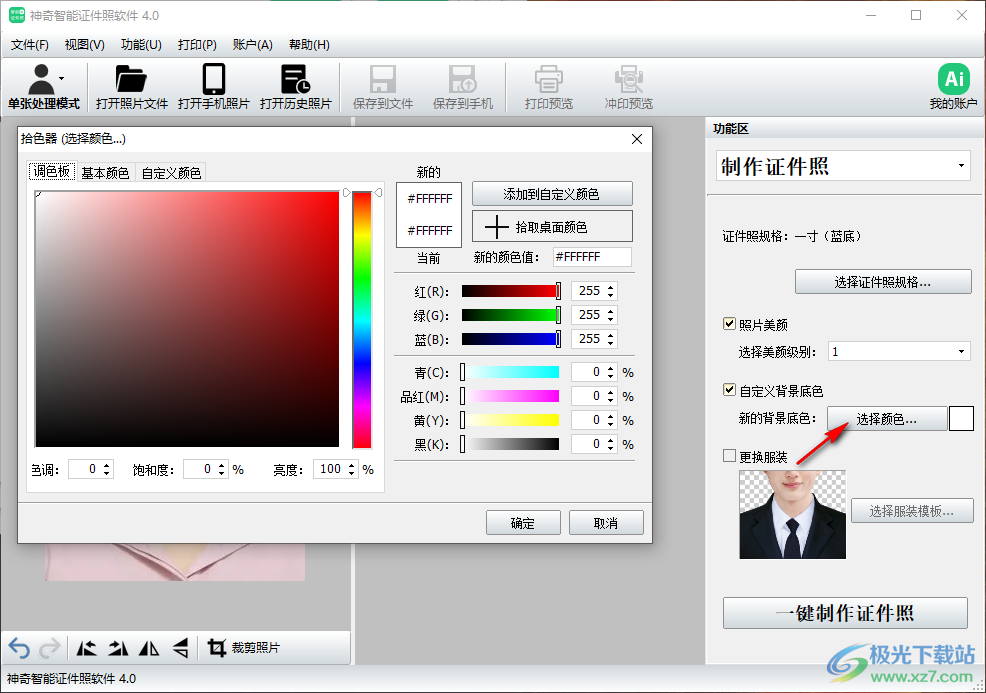The width and height of the screenshot is (986, 693).
Task: Click the red (R) slider bar
Action: pos(510,291)
